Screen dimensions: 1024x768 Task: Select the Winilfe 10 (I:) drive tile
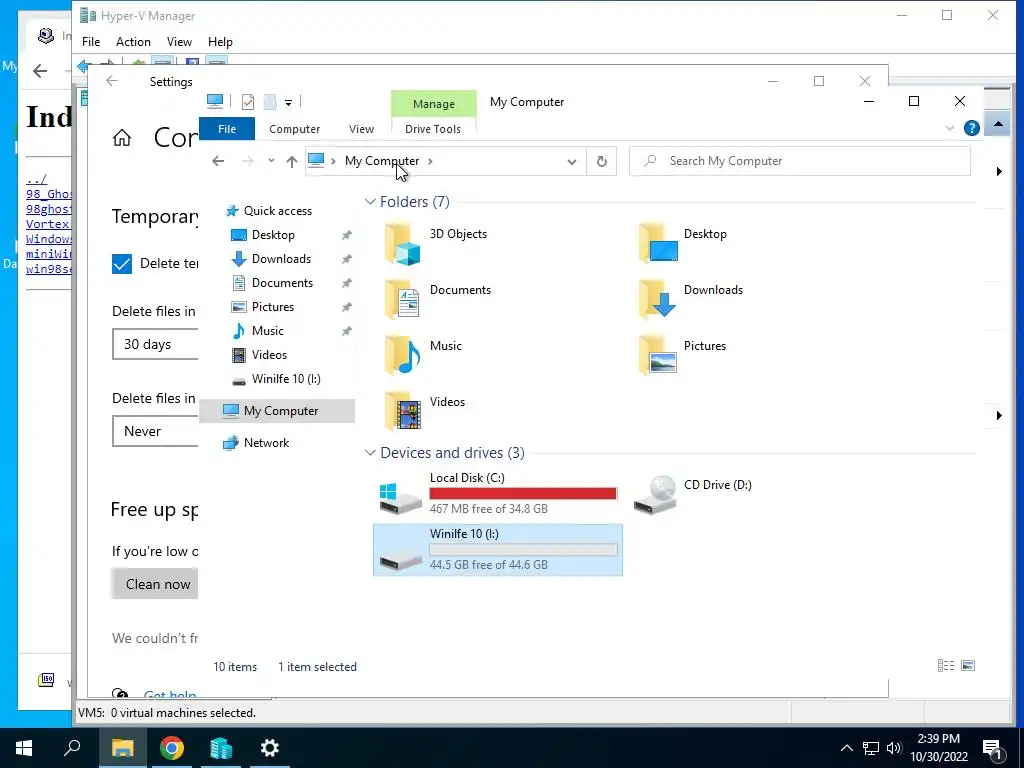[498, 550]
